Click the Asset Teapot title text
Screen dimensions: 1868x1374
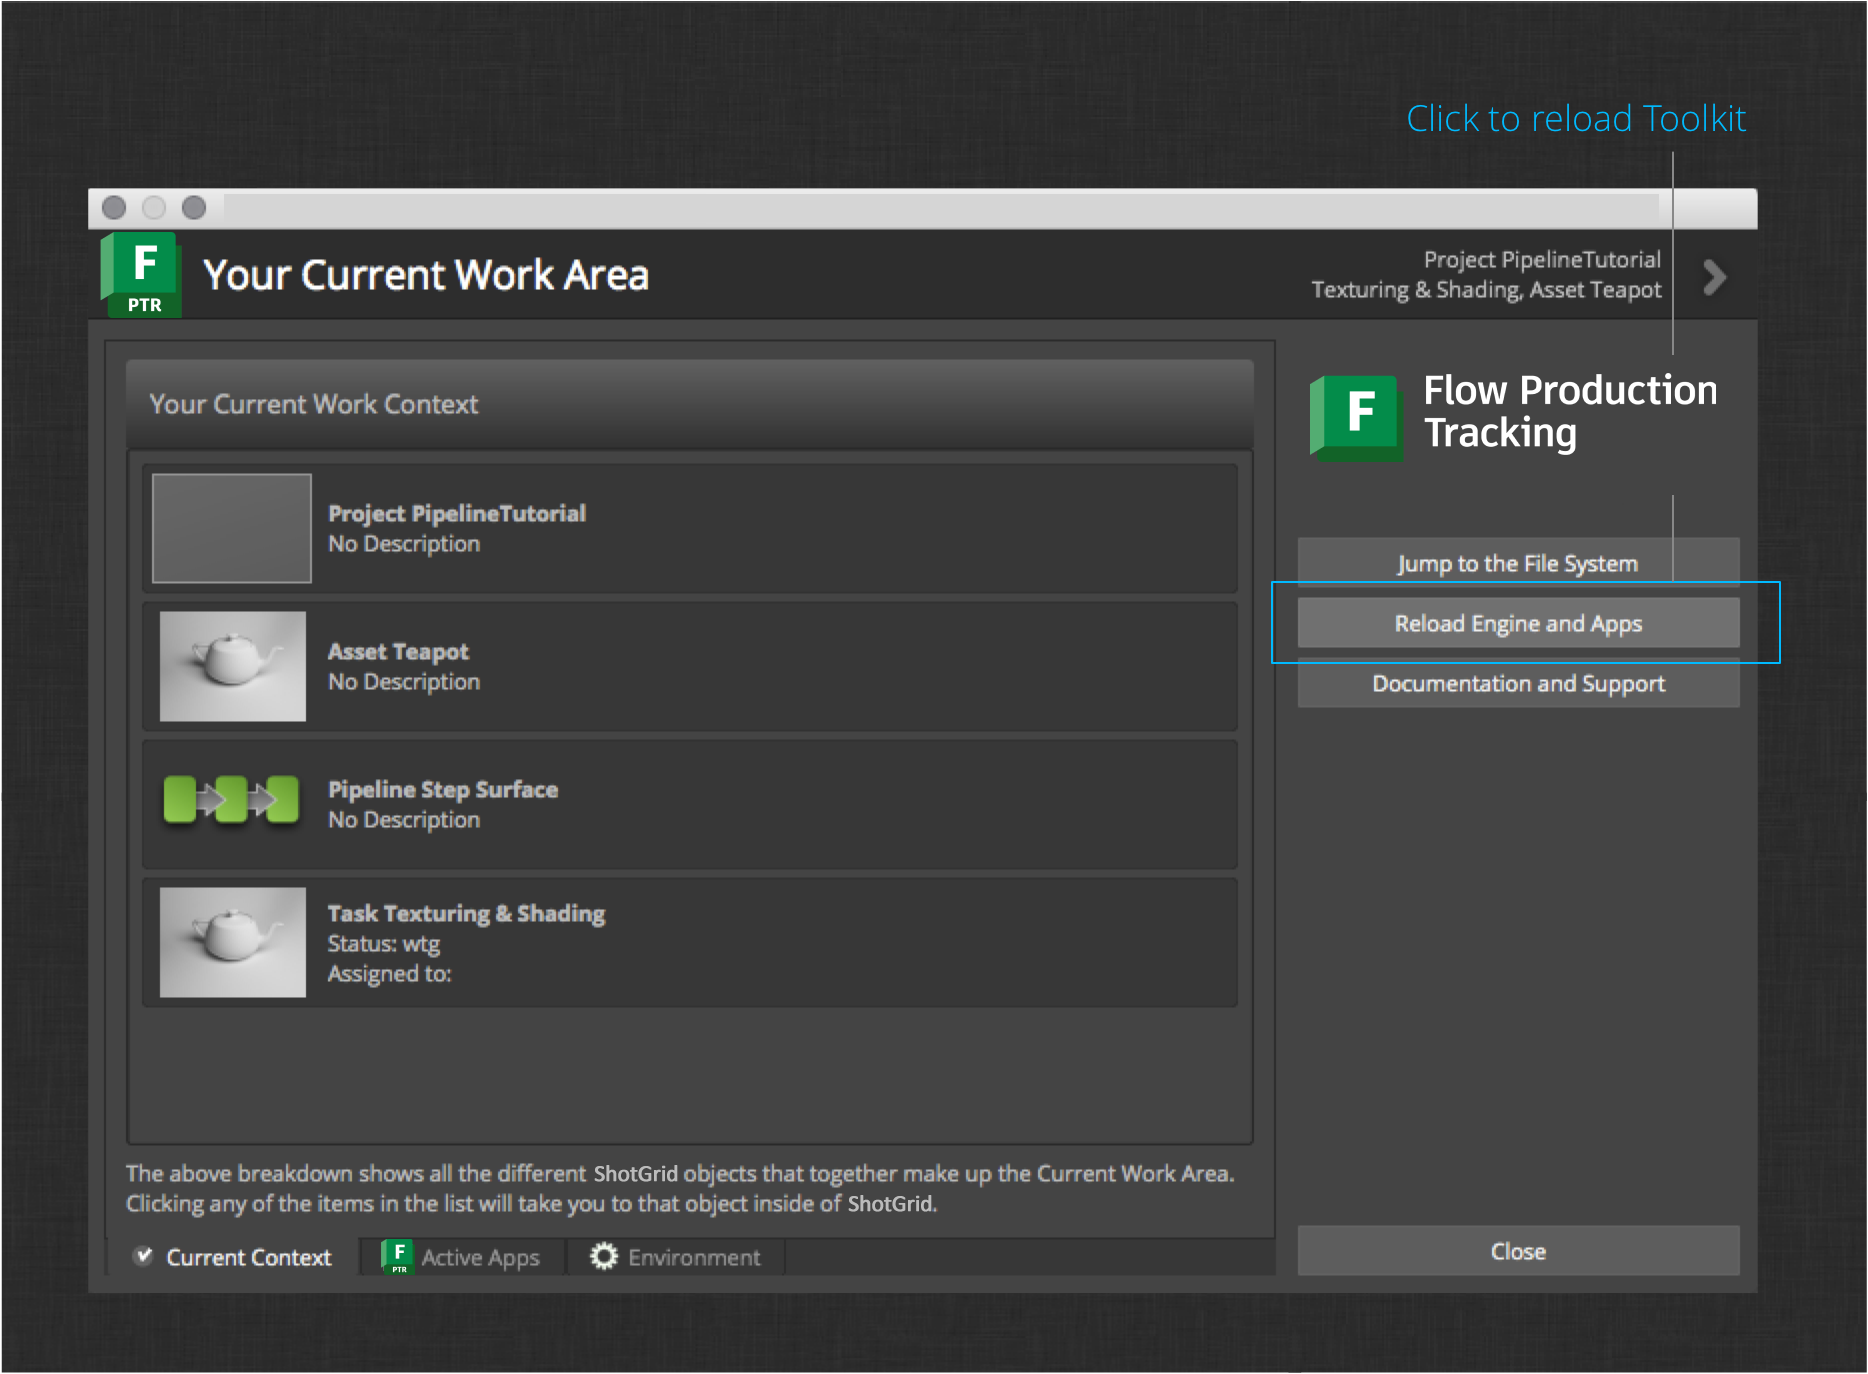[398, 651]
